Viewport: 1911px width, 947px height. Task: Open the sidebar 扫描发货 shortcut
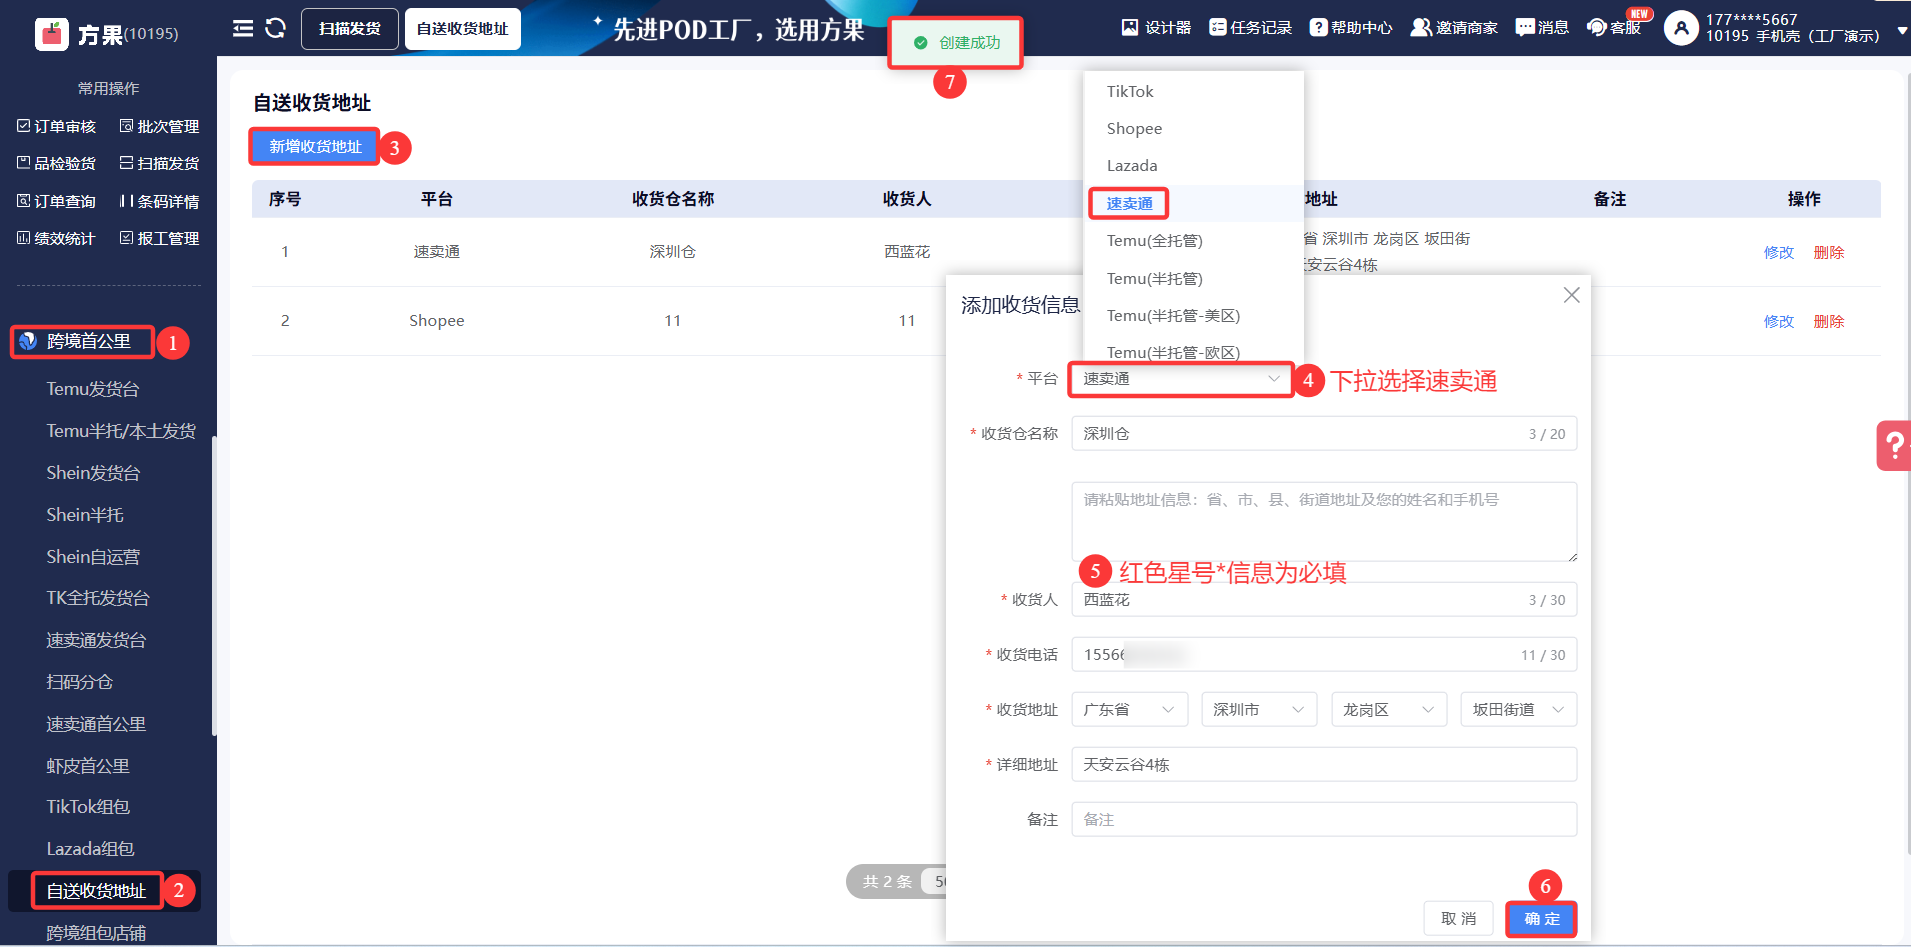(160, 164)
